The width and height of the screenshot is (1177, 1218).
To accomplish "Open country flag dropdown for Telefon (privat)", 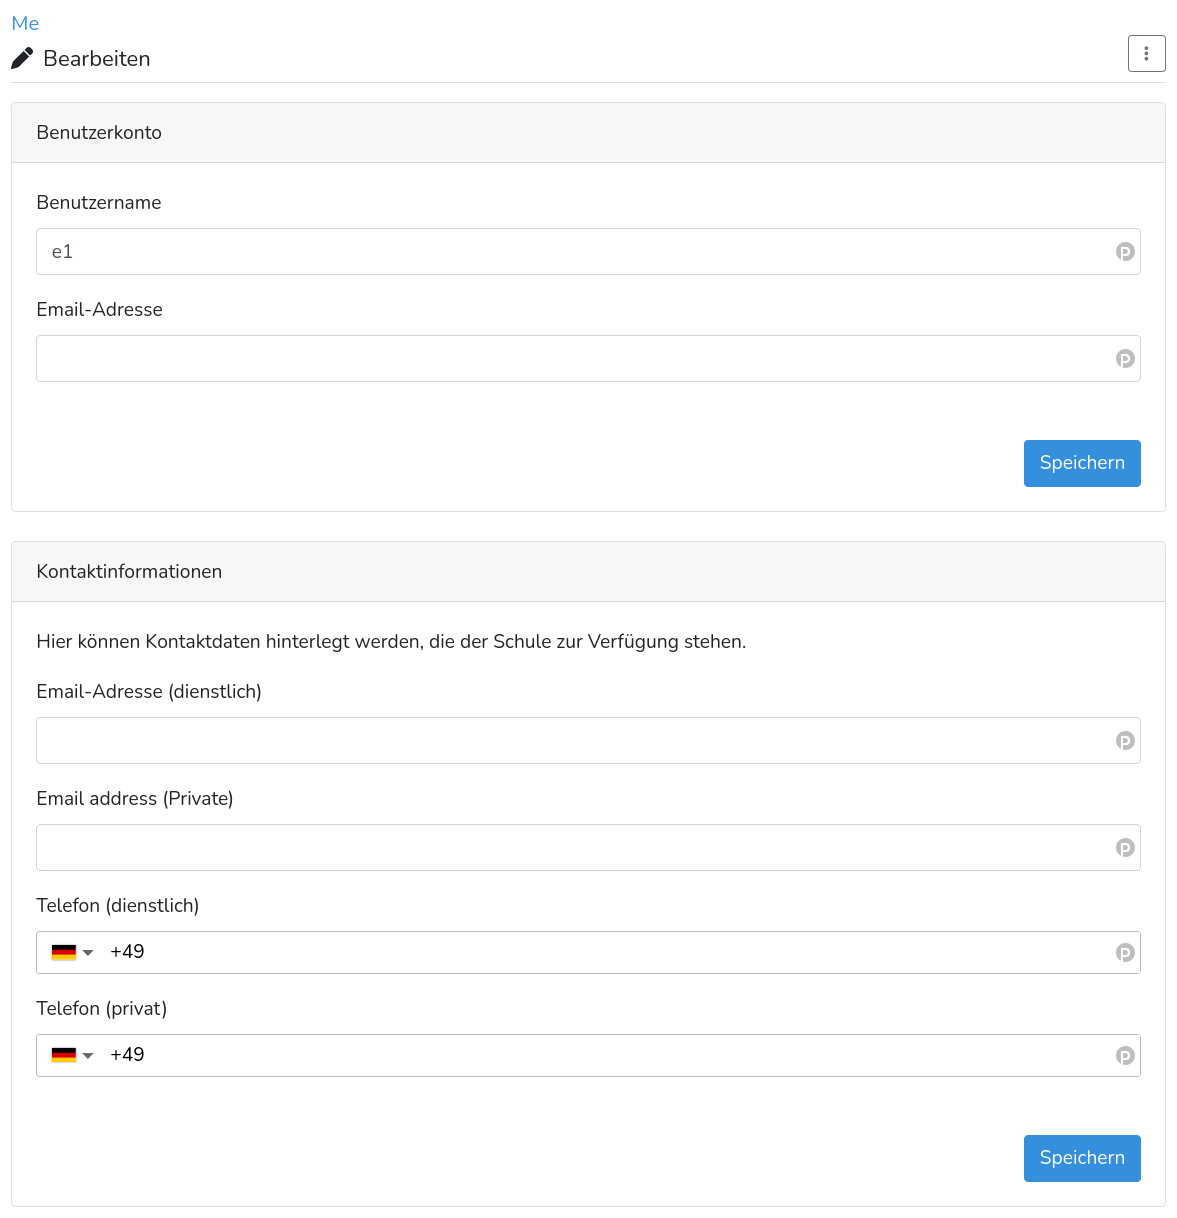I will [72, 1055].
